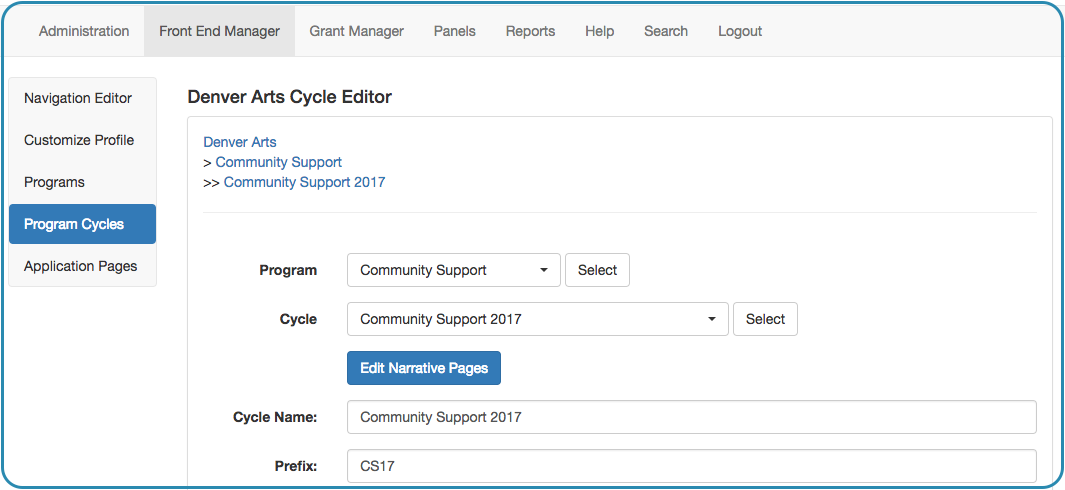Go to Programs in the sidebar
Viewport: 1065px width, 490px height.
82,183
